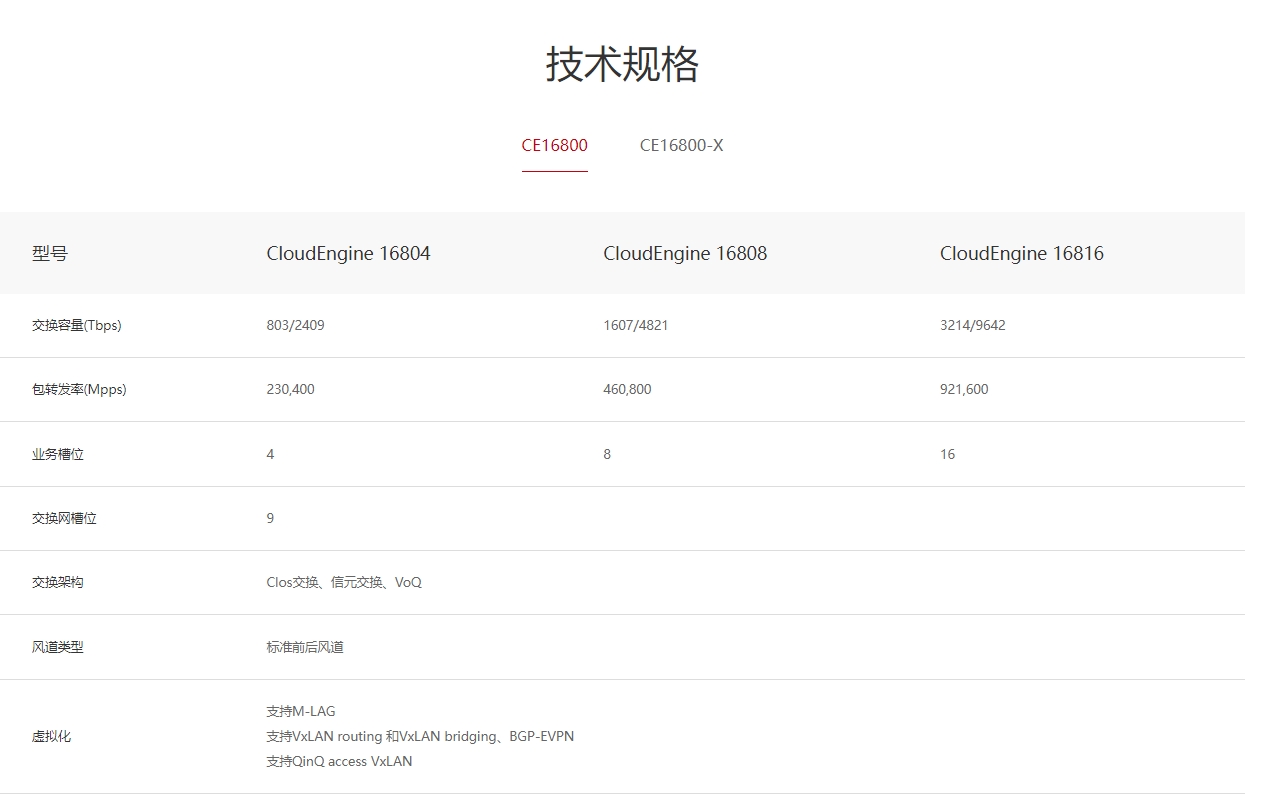The image size is (1264, 798).
Task: Select the 230,400 forwarding rate value
Action: [290, 390]
